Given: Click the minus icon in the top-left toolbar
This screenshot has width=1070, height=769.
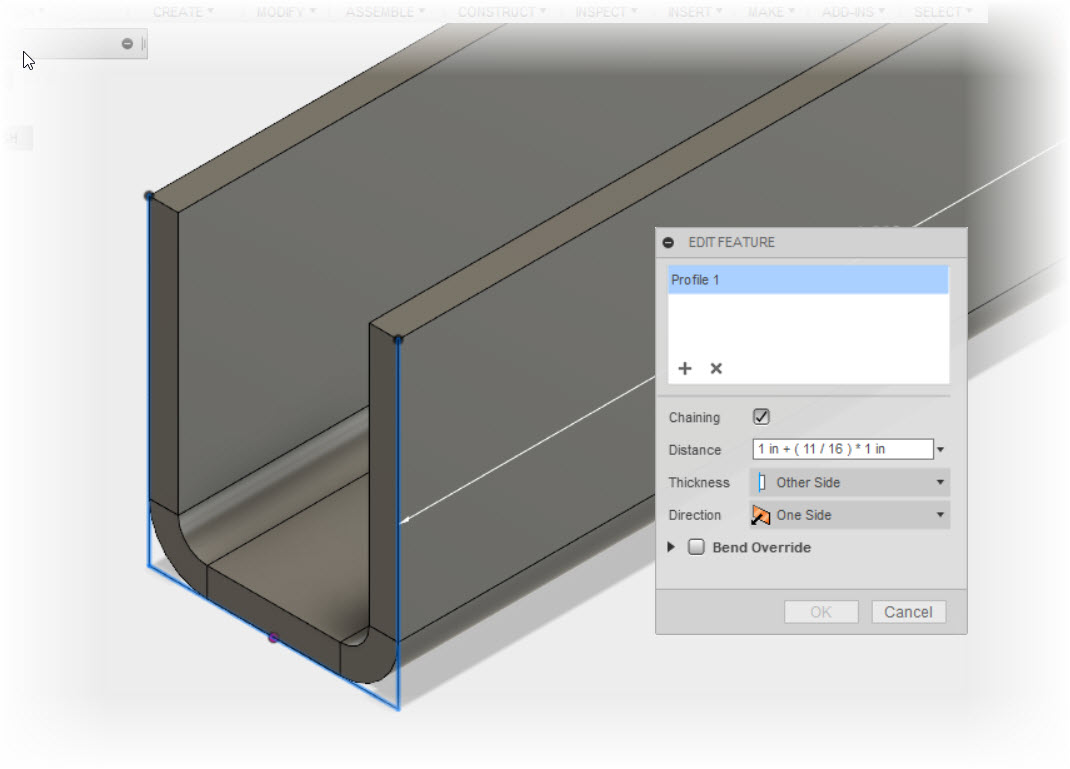Looking at the screenshot, I should point(127,43).
